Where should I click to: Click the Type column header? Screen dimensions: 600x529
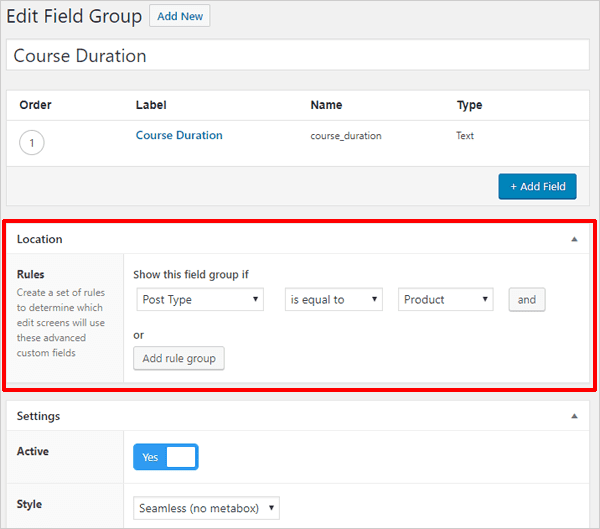click(470, 105)
